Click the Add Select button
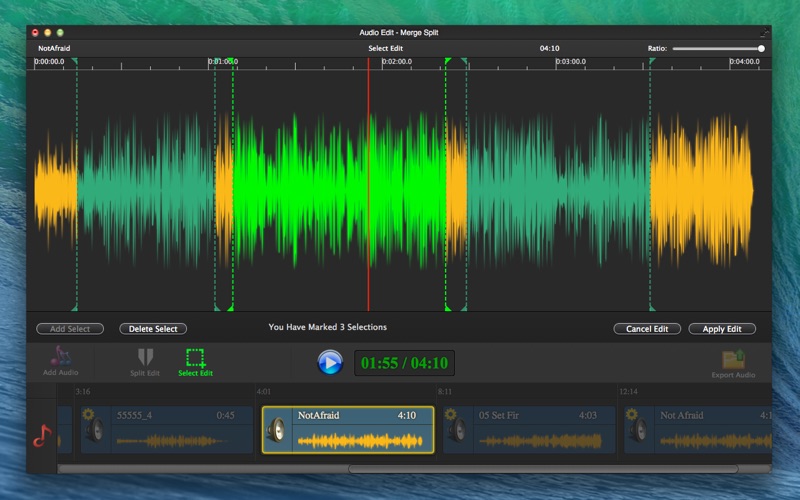800x500 pixels. (x=70, y=329)
